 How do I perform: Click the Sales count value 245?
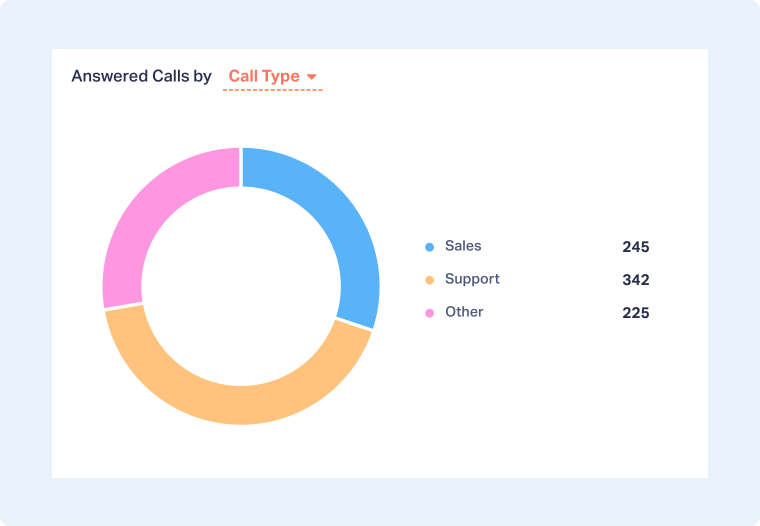(635, 247)
